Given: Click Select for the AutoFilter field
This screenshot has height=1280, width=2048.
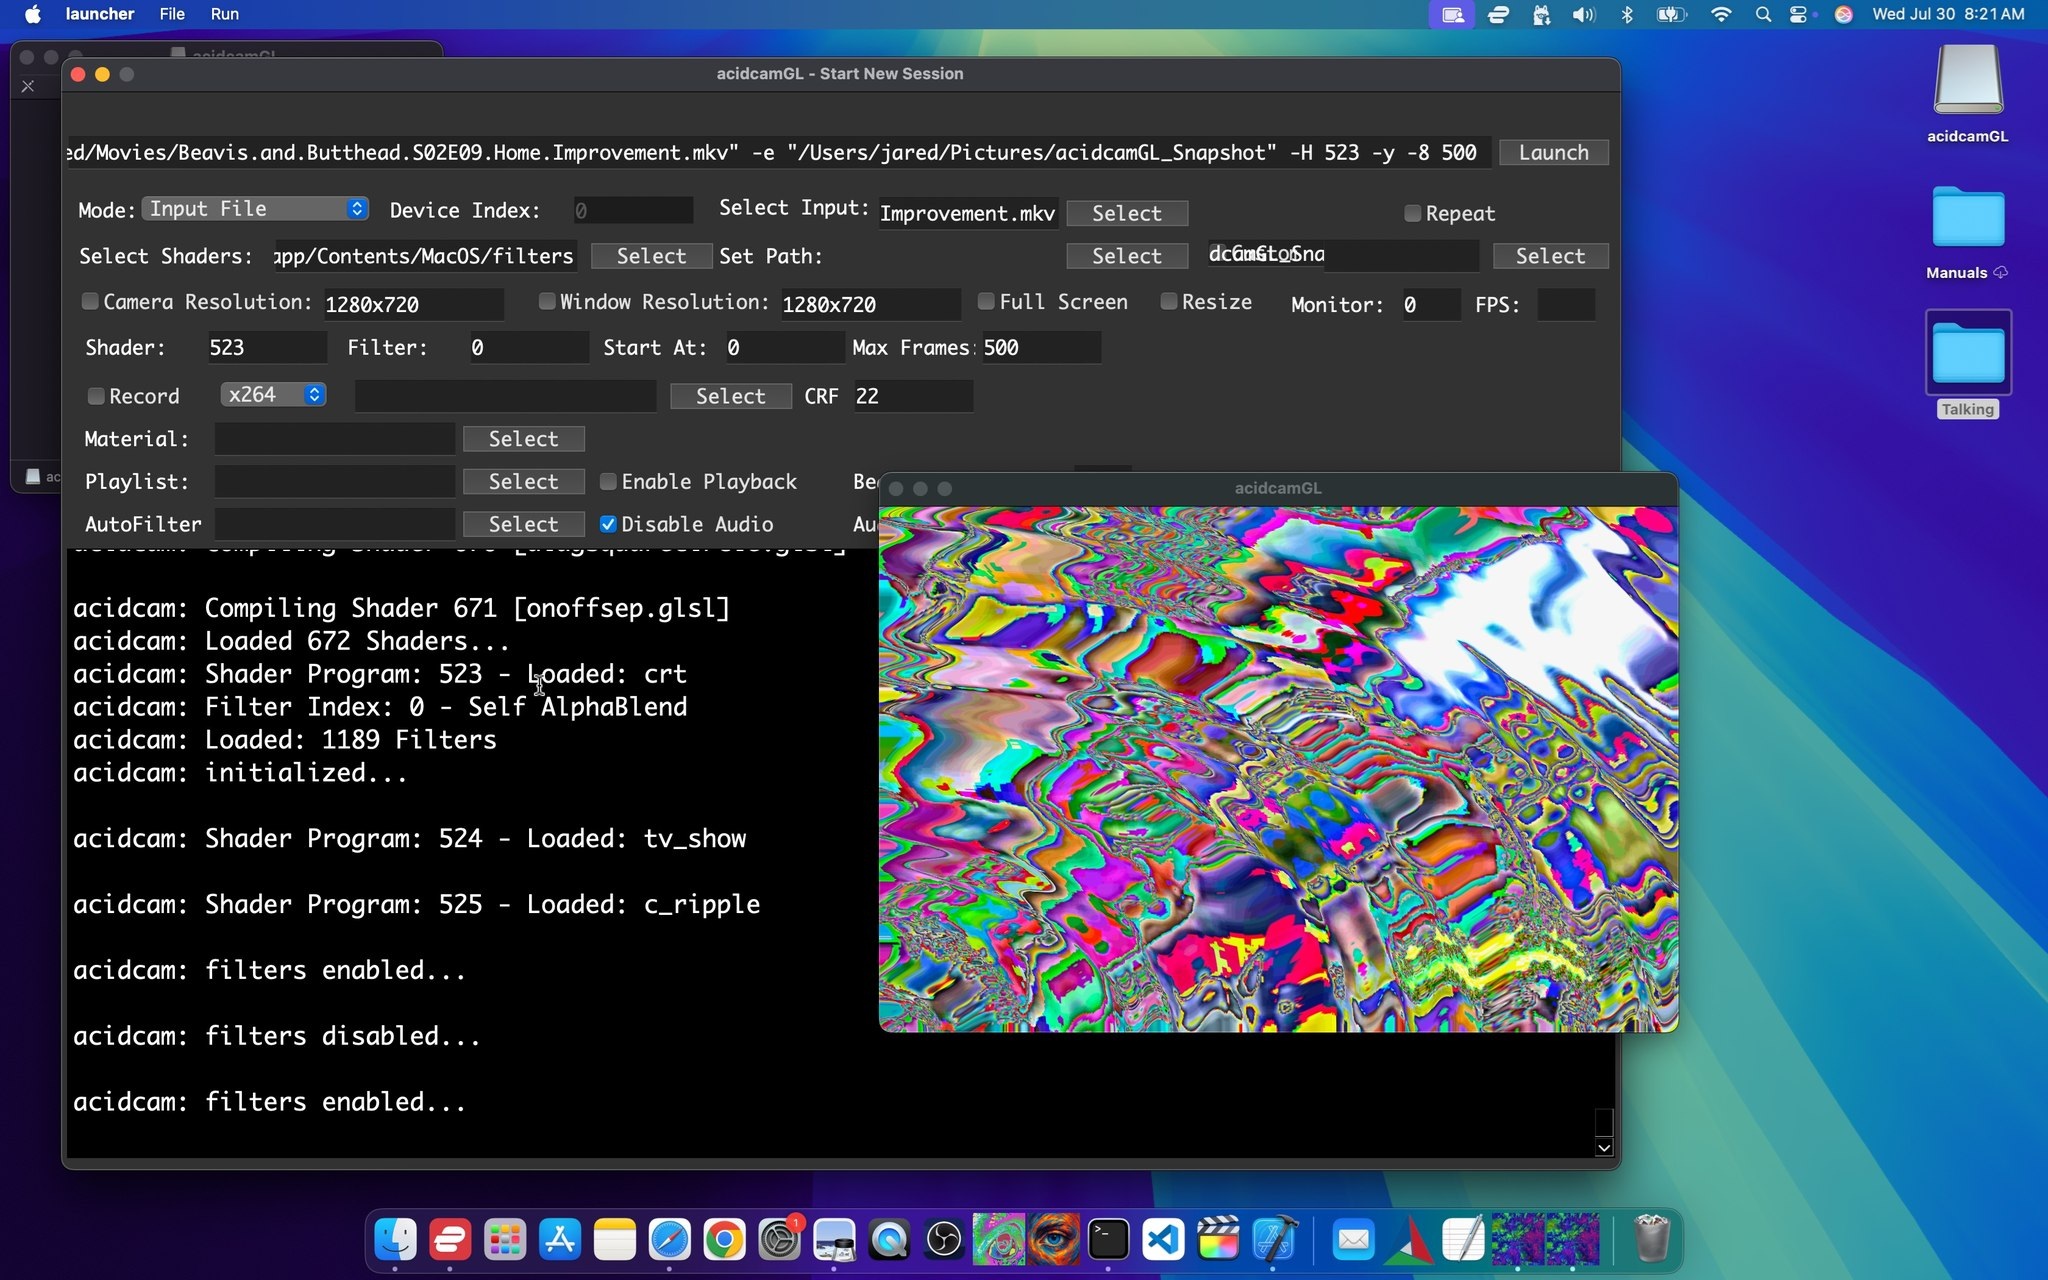Looking at the screenshot, I should coord(524,524).
